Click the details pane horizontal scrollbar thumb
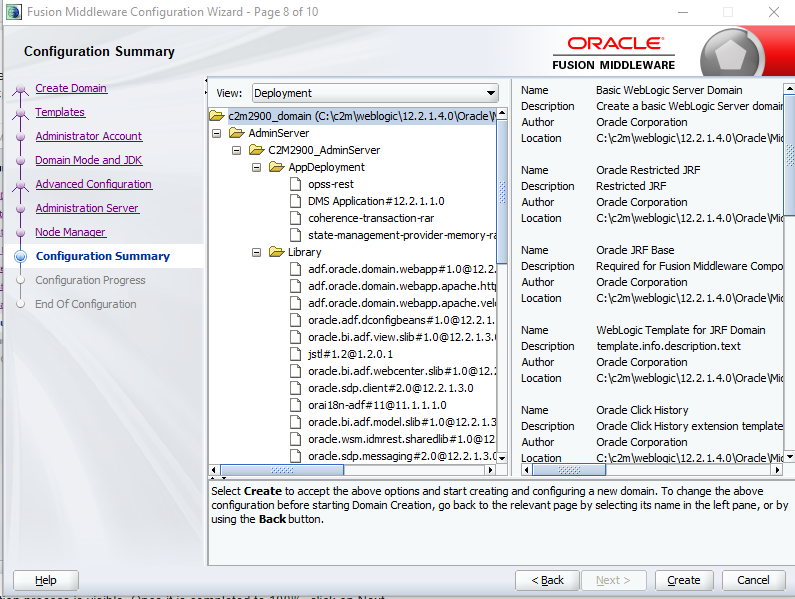The width and height of the screenshot is (795, 599). [569, 470]
